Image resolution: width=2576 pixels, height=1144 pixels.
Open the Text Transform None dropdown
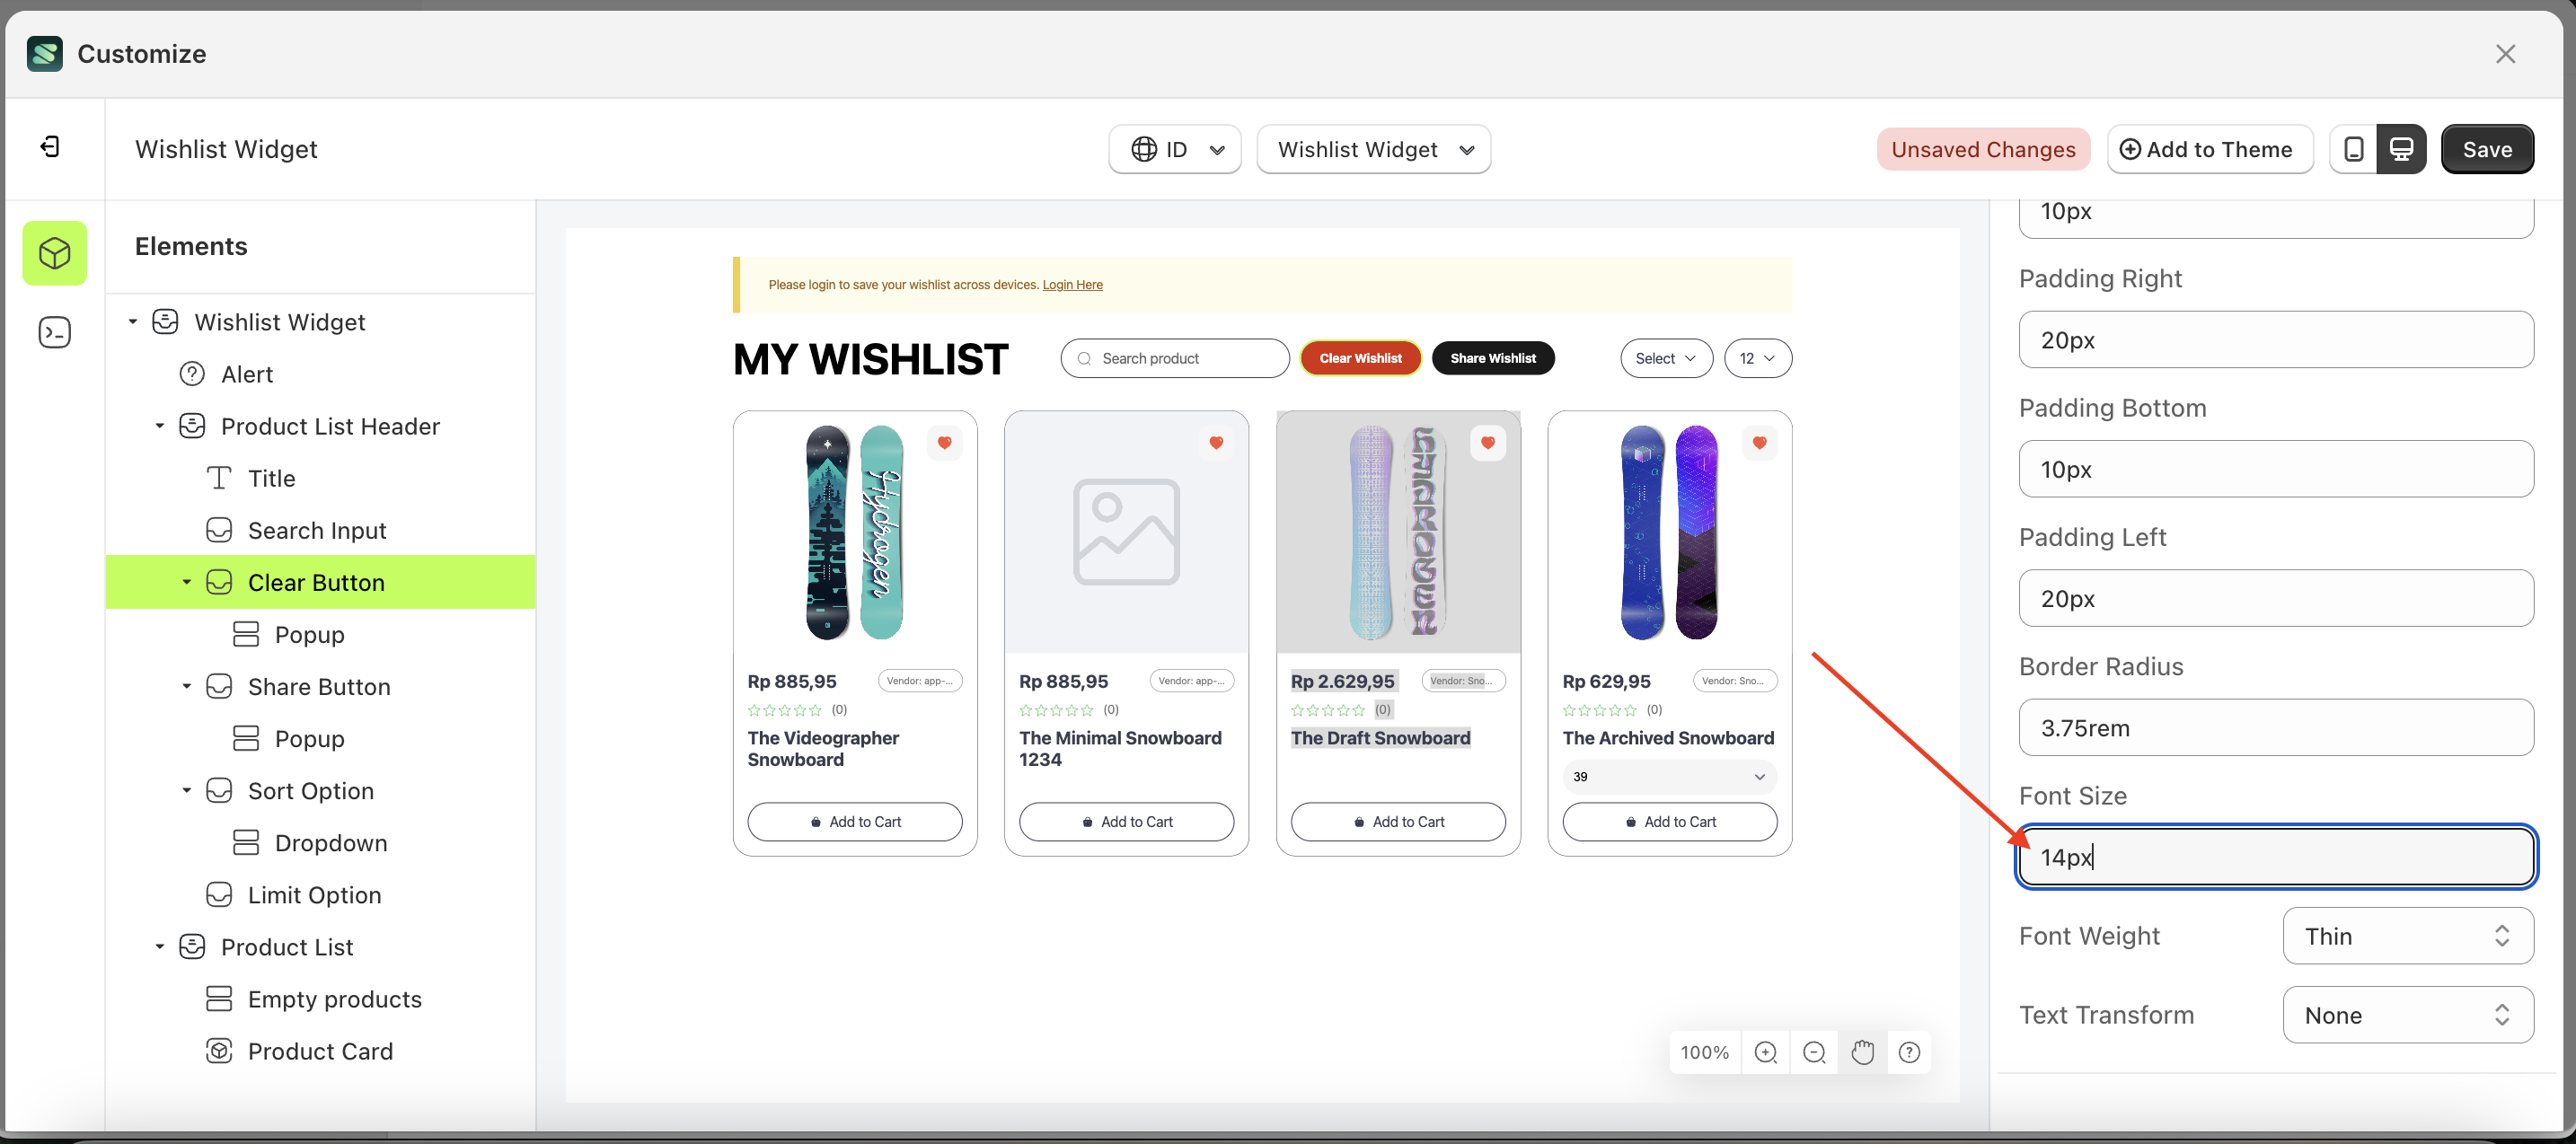pos(2408,1015)
